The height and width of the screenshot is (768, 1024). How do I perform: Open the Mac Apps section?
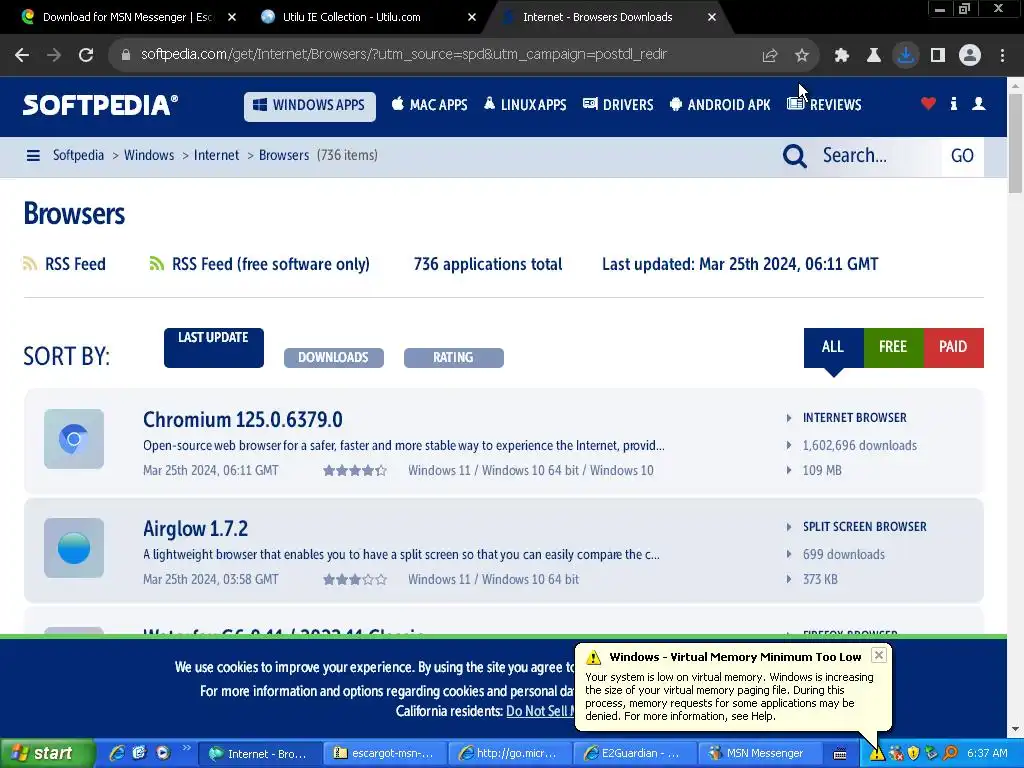pyautogui.click(x=429, y=104)
